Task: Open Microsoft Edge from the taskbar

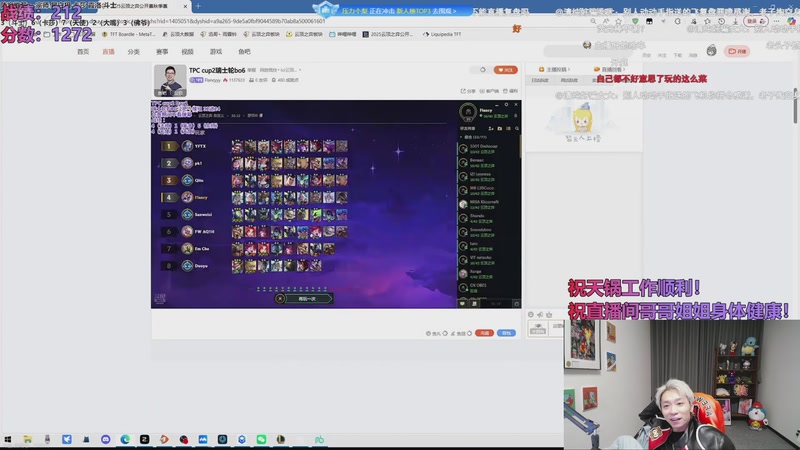Action: point(125,439)
